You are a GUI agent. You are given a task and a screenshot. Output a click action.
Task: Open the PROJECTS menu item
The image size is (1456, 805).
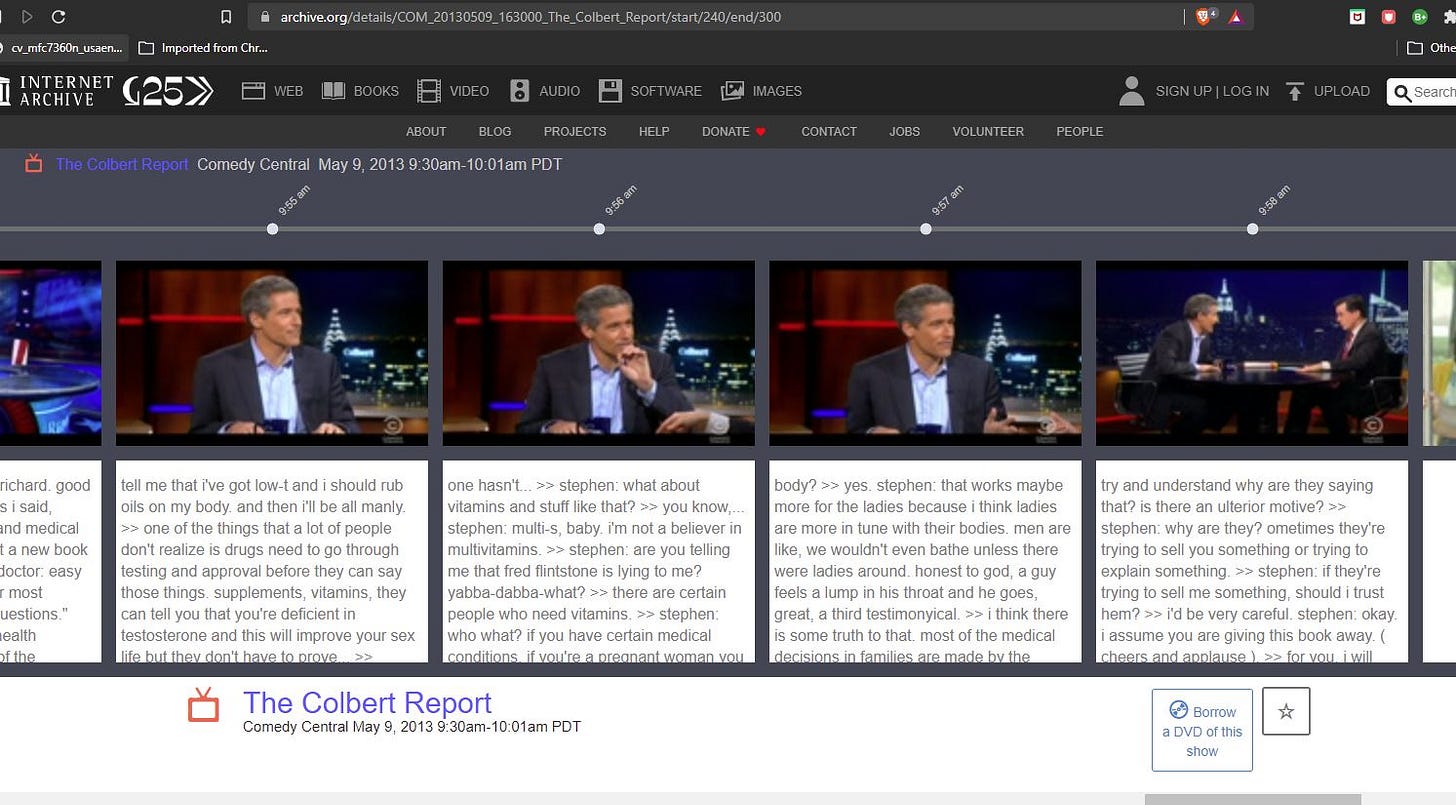575,131
